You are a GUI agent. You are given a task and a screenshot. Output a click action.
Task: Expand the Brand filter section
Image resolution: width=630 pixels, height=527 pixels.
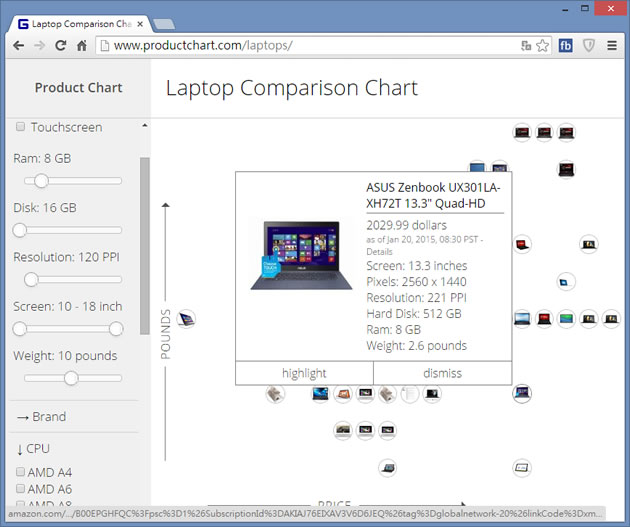pyautogui.click(x=41, y=417)
